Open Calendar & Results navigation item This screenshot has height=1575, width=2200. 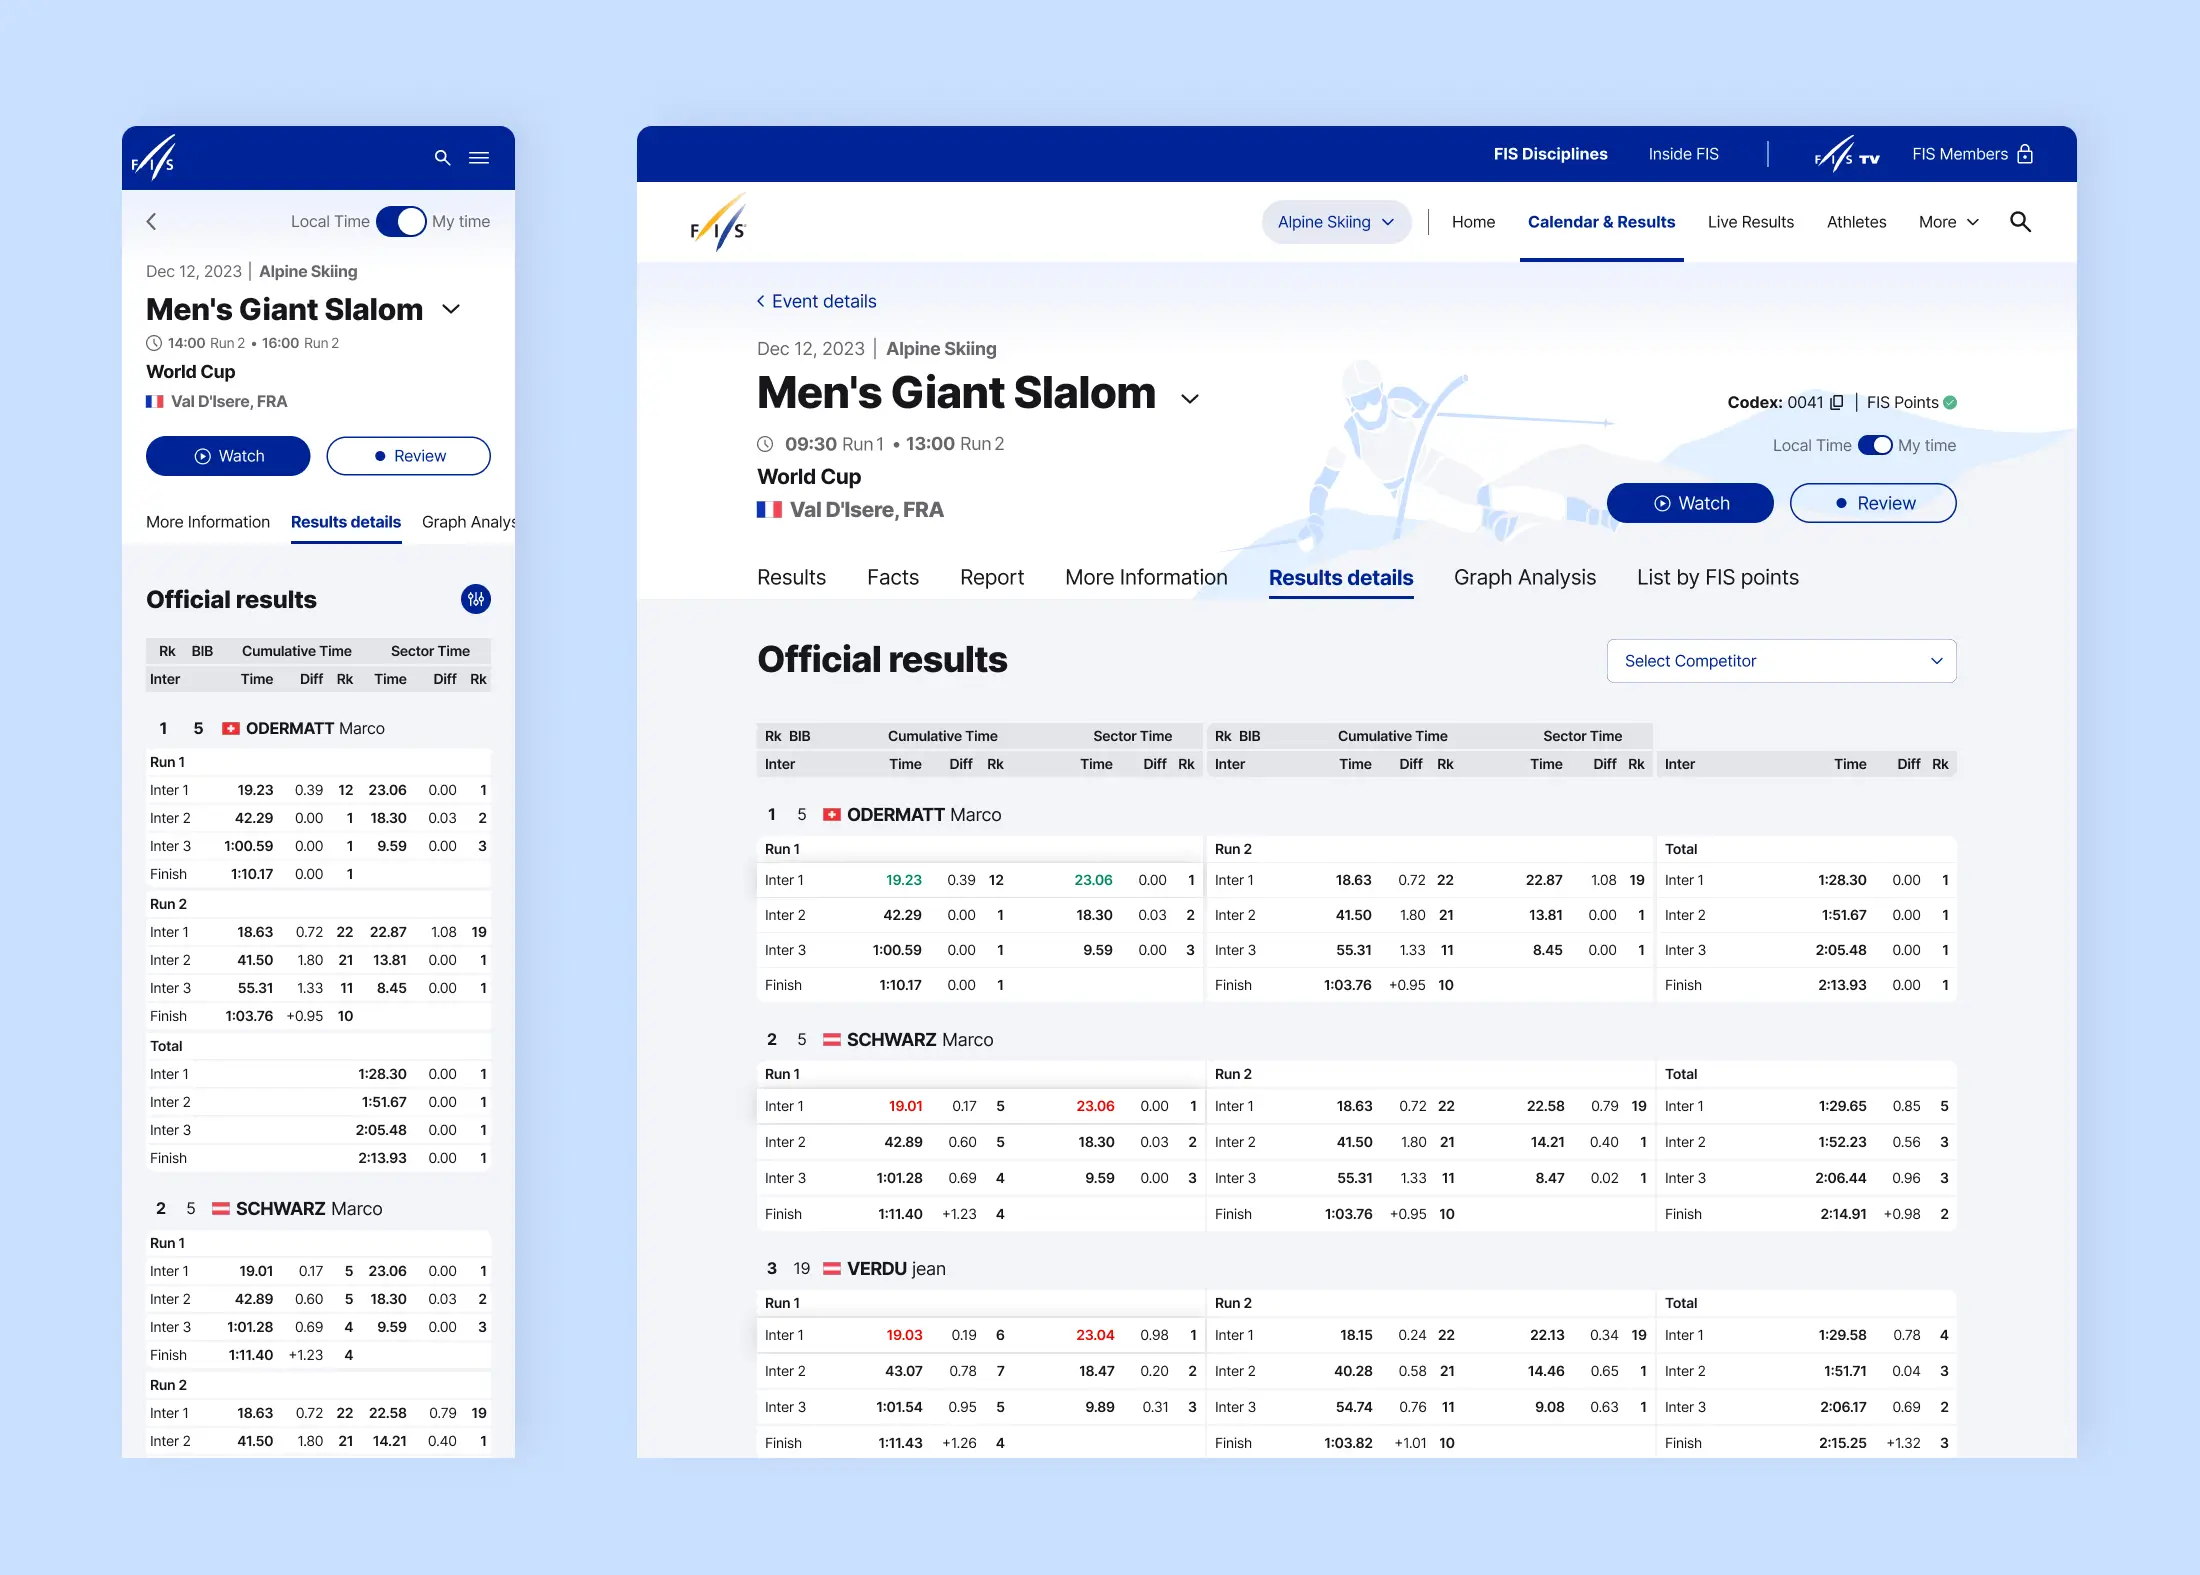point(1601,222)
